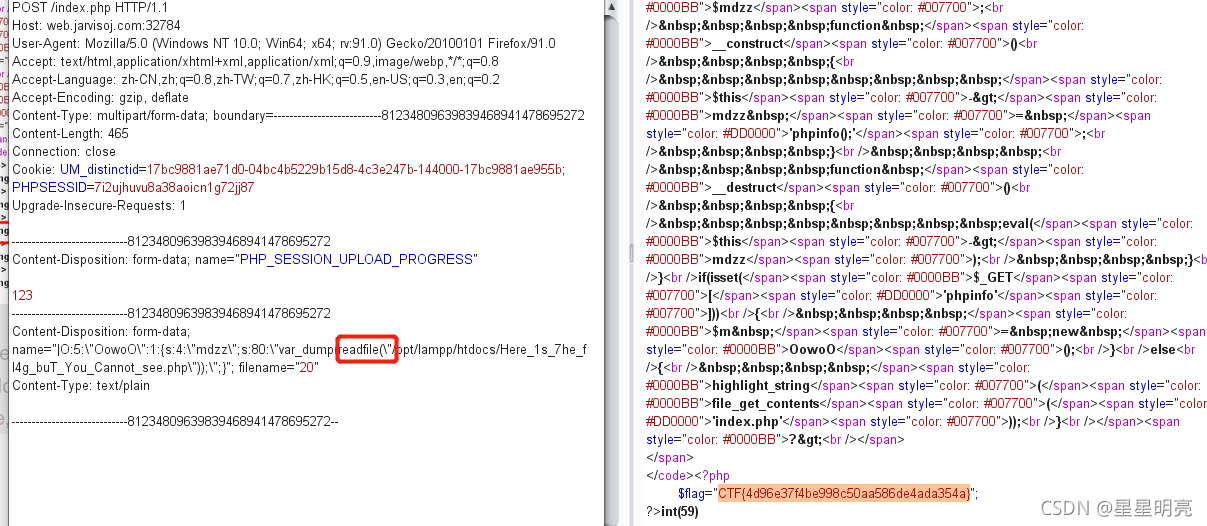Click the '?>int(59)' line in response
The width and height of the screenshot is (1207, 526).
point(673,512)
